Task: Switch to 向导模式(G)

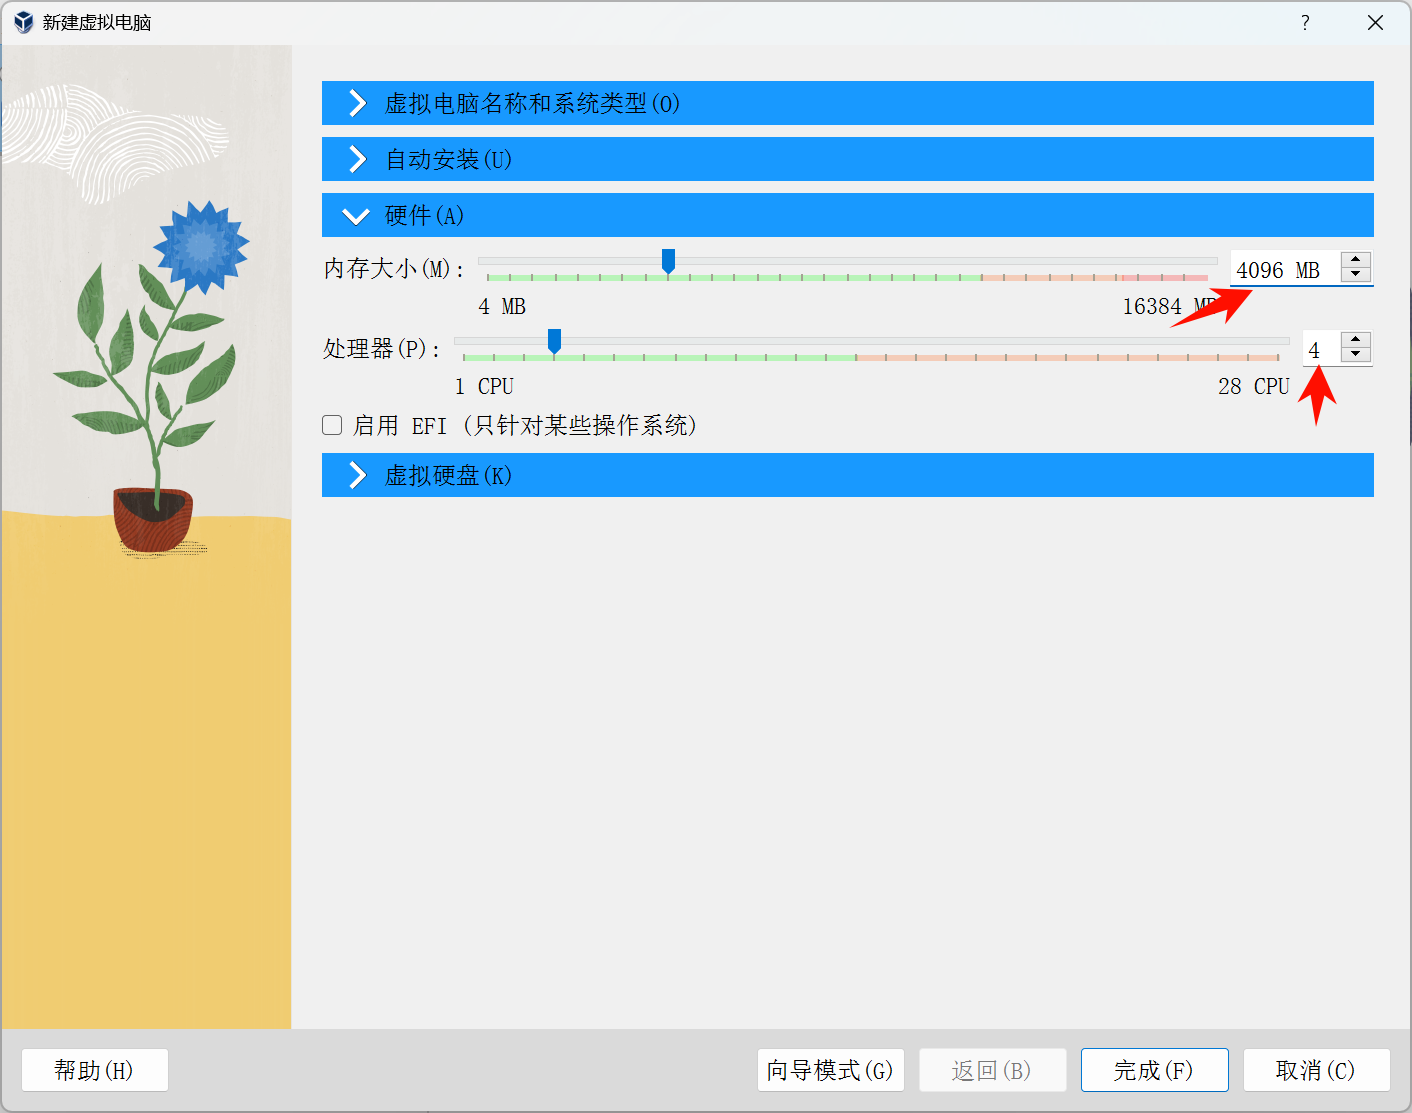Action: (x=830, y=1070)
